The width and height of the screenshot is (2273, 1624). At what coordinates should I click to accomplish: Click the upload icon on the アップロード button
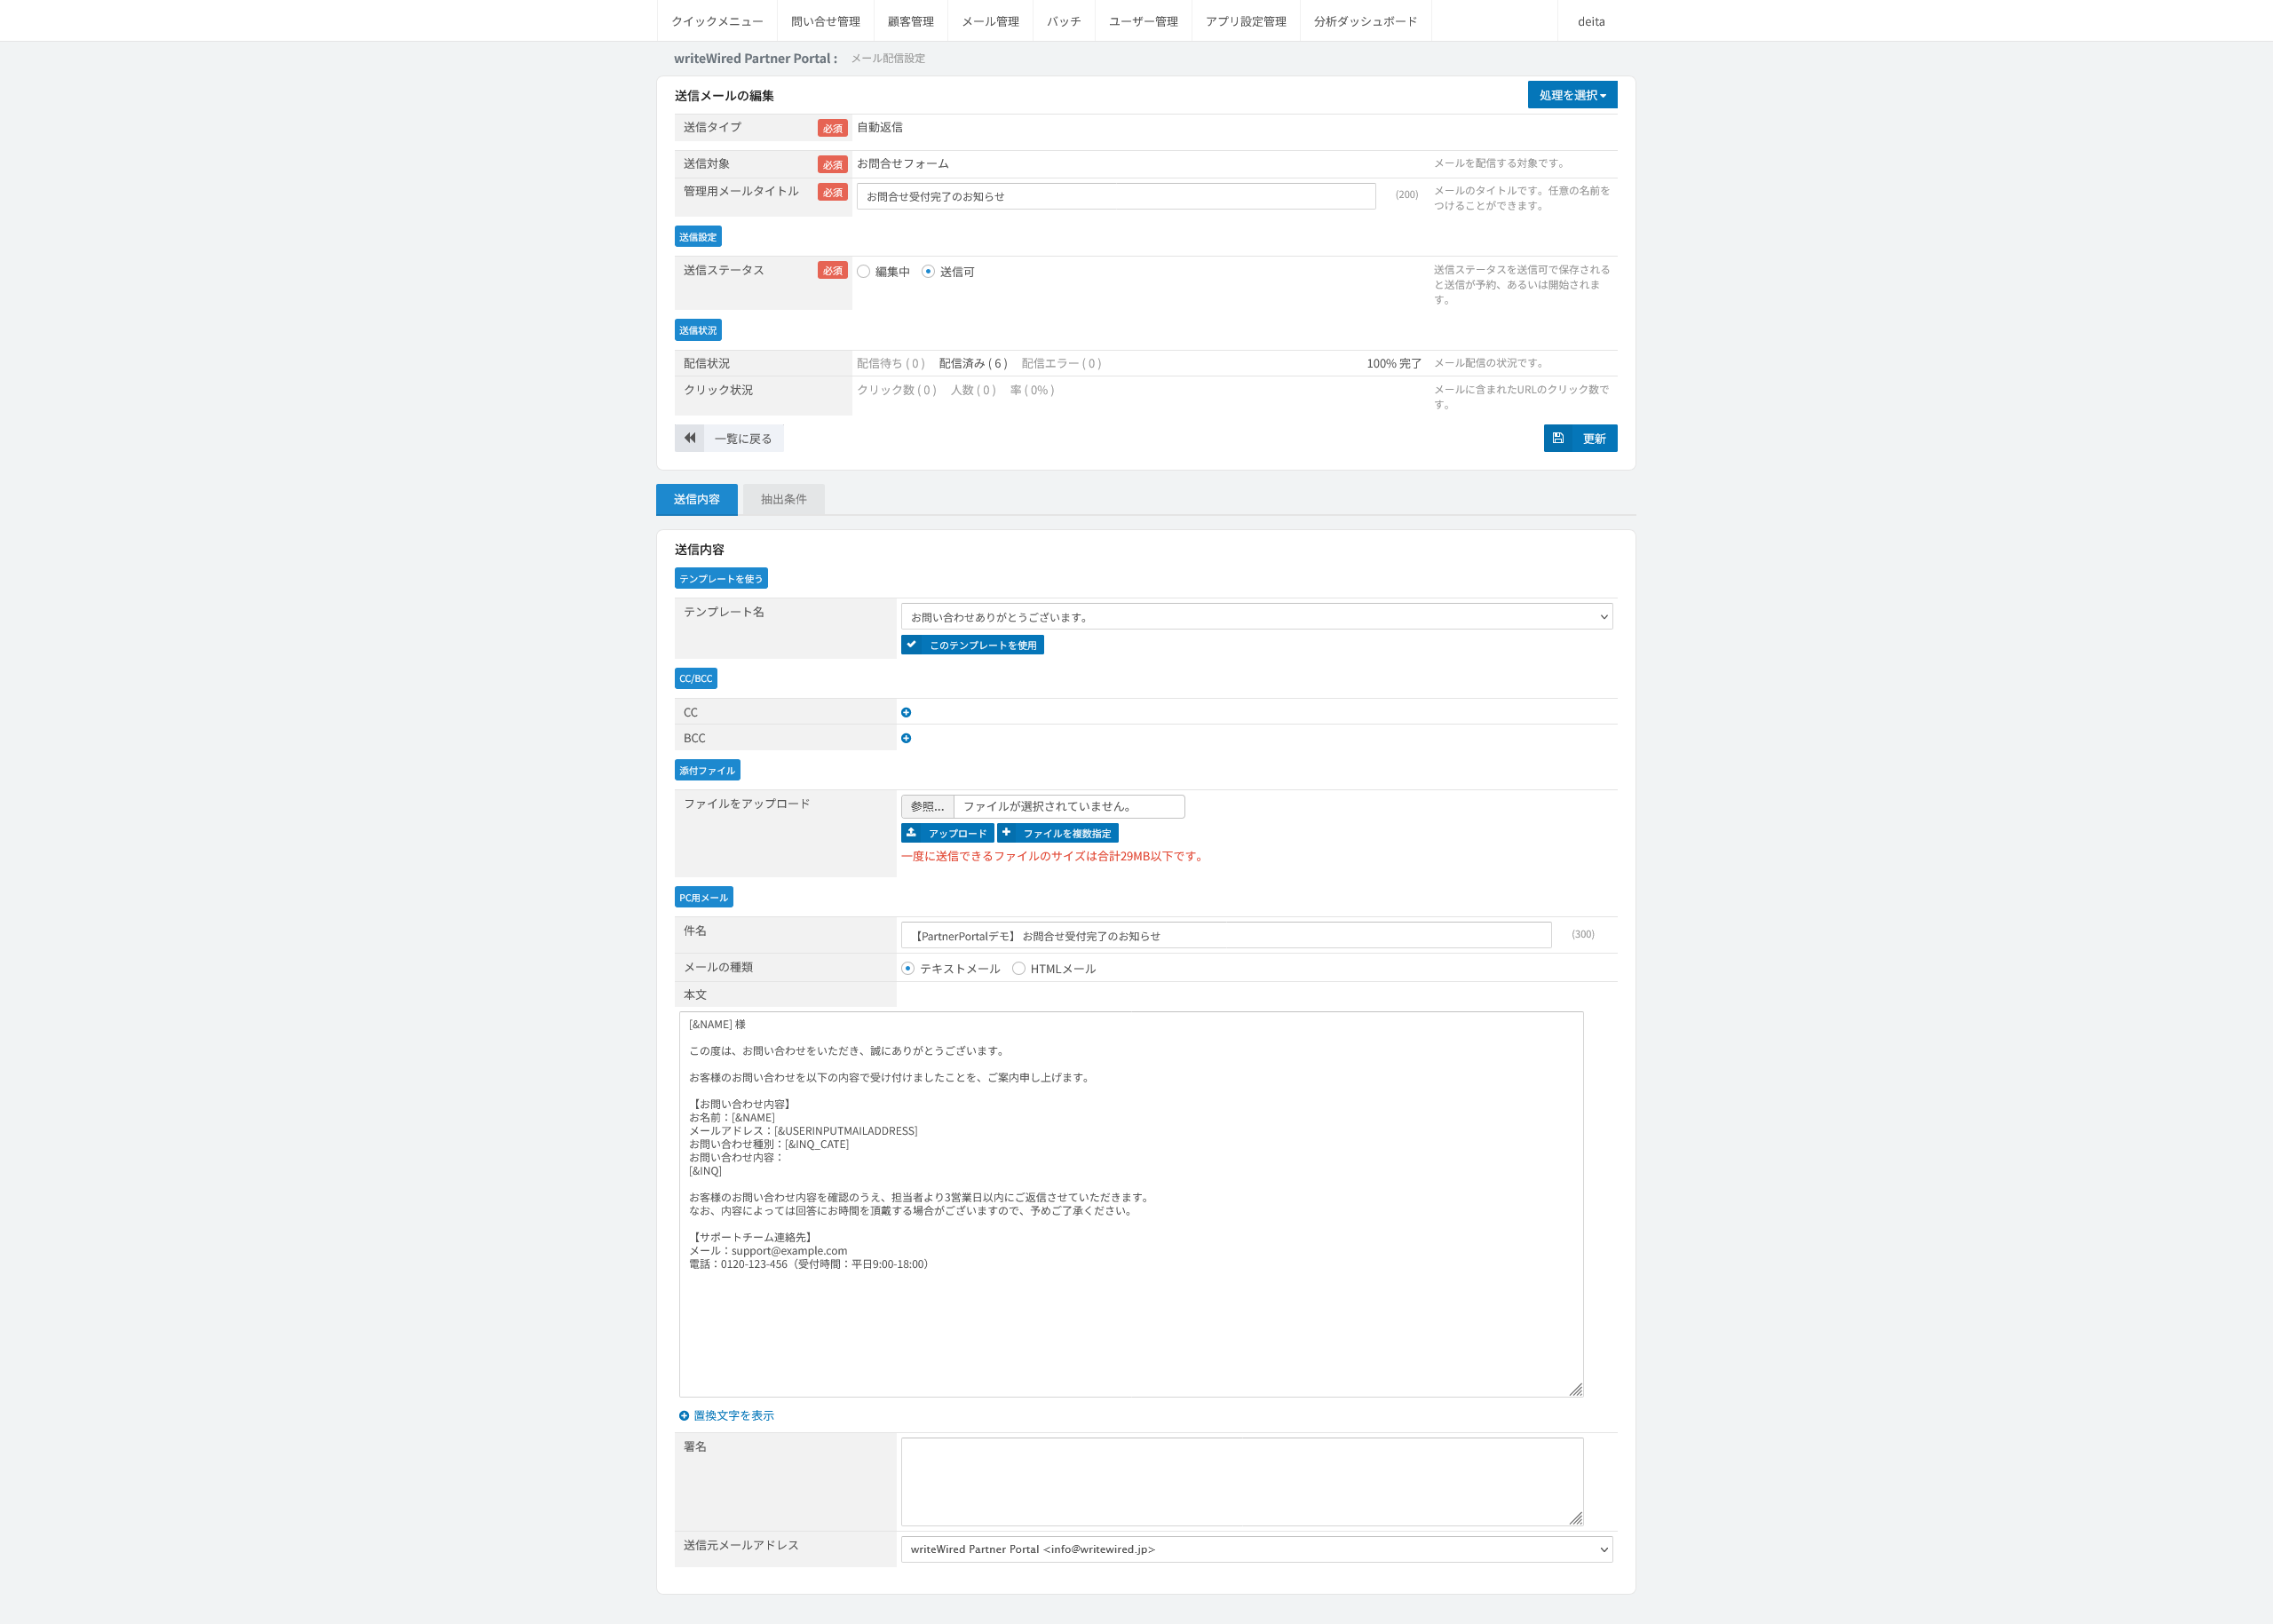coord(911,832)
